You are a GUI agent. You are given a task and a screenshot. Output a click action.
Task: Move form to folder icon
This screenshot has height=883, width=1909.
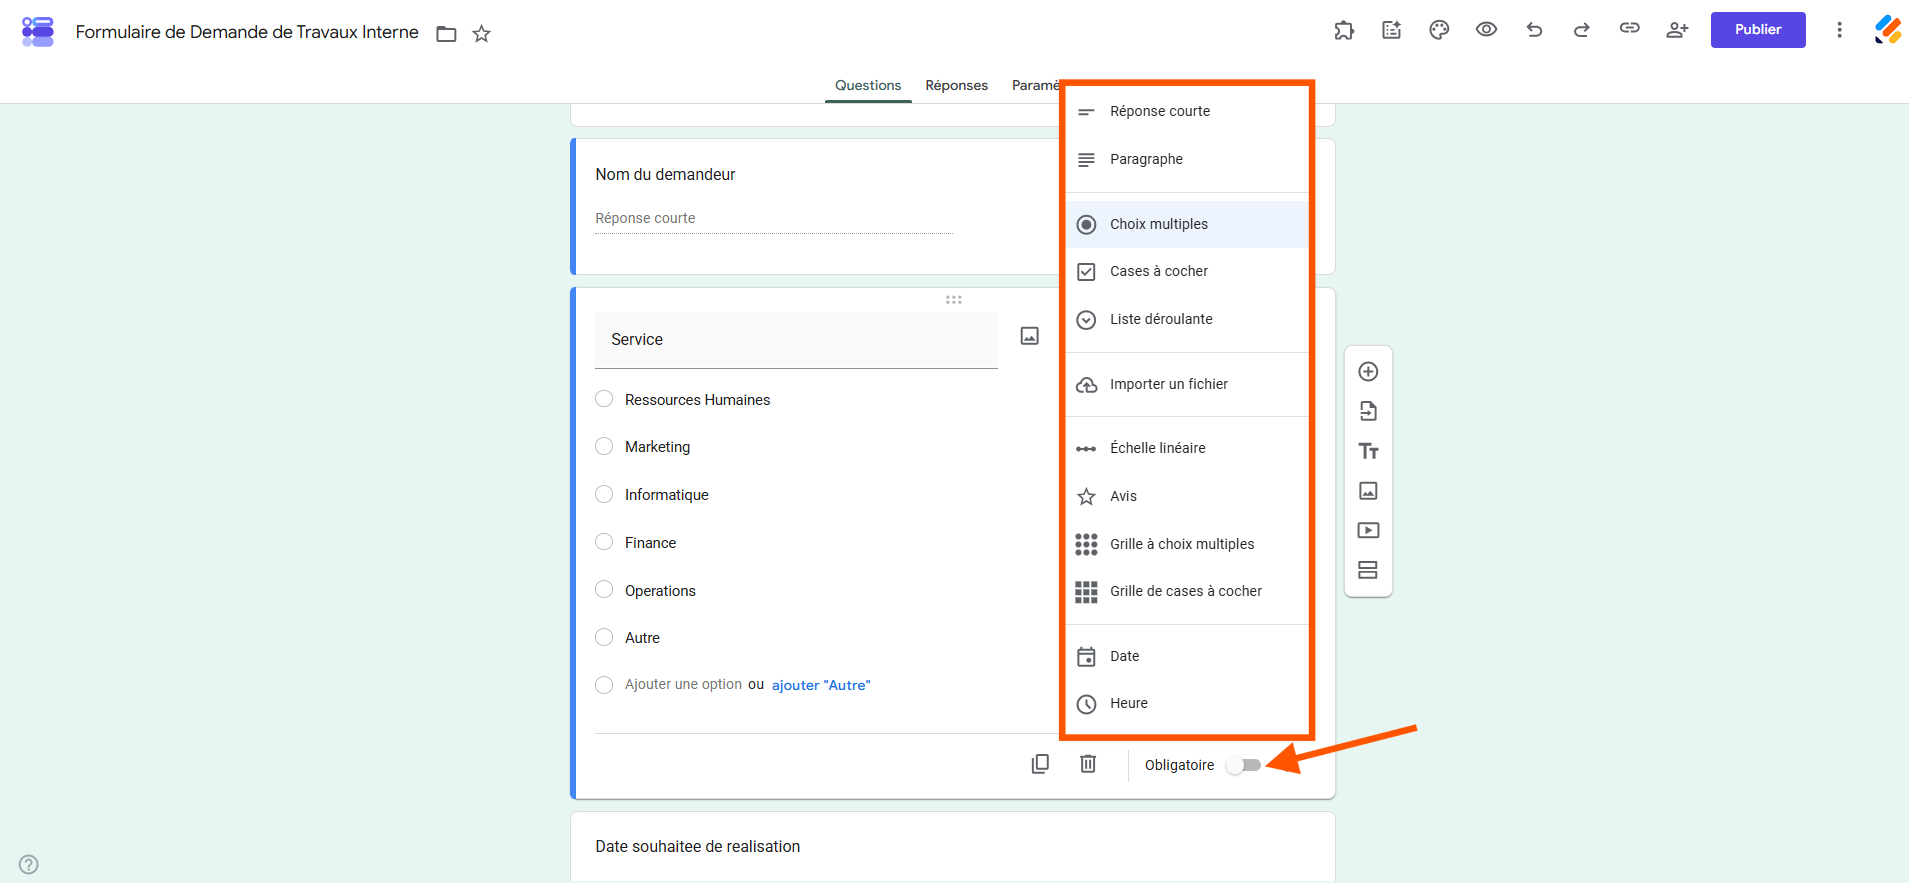[446, 34]
